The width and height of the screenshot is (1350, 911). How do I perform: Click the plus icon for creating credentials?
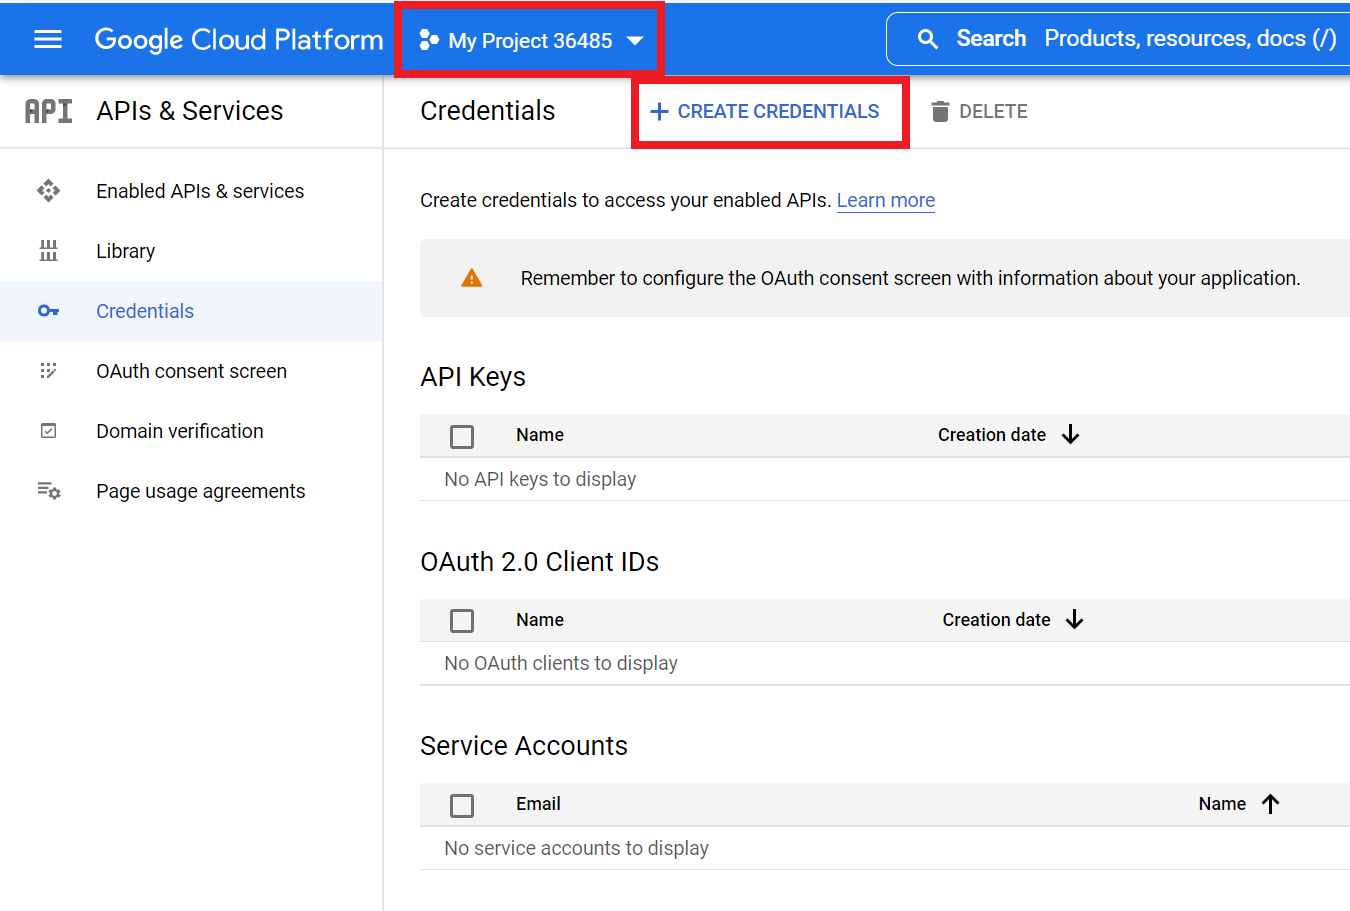pyautogui.click(x=659, y=112)
